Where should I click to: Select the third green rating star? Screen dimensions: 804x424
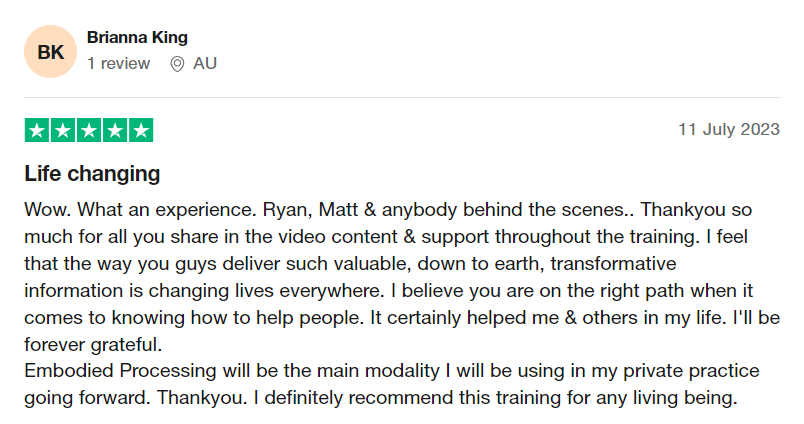click(89, 130)
